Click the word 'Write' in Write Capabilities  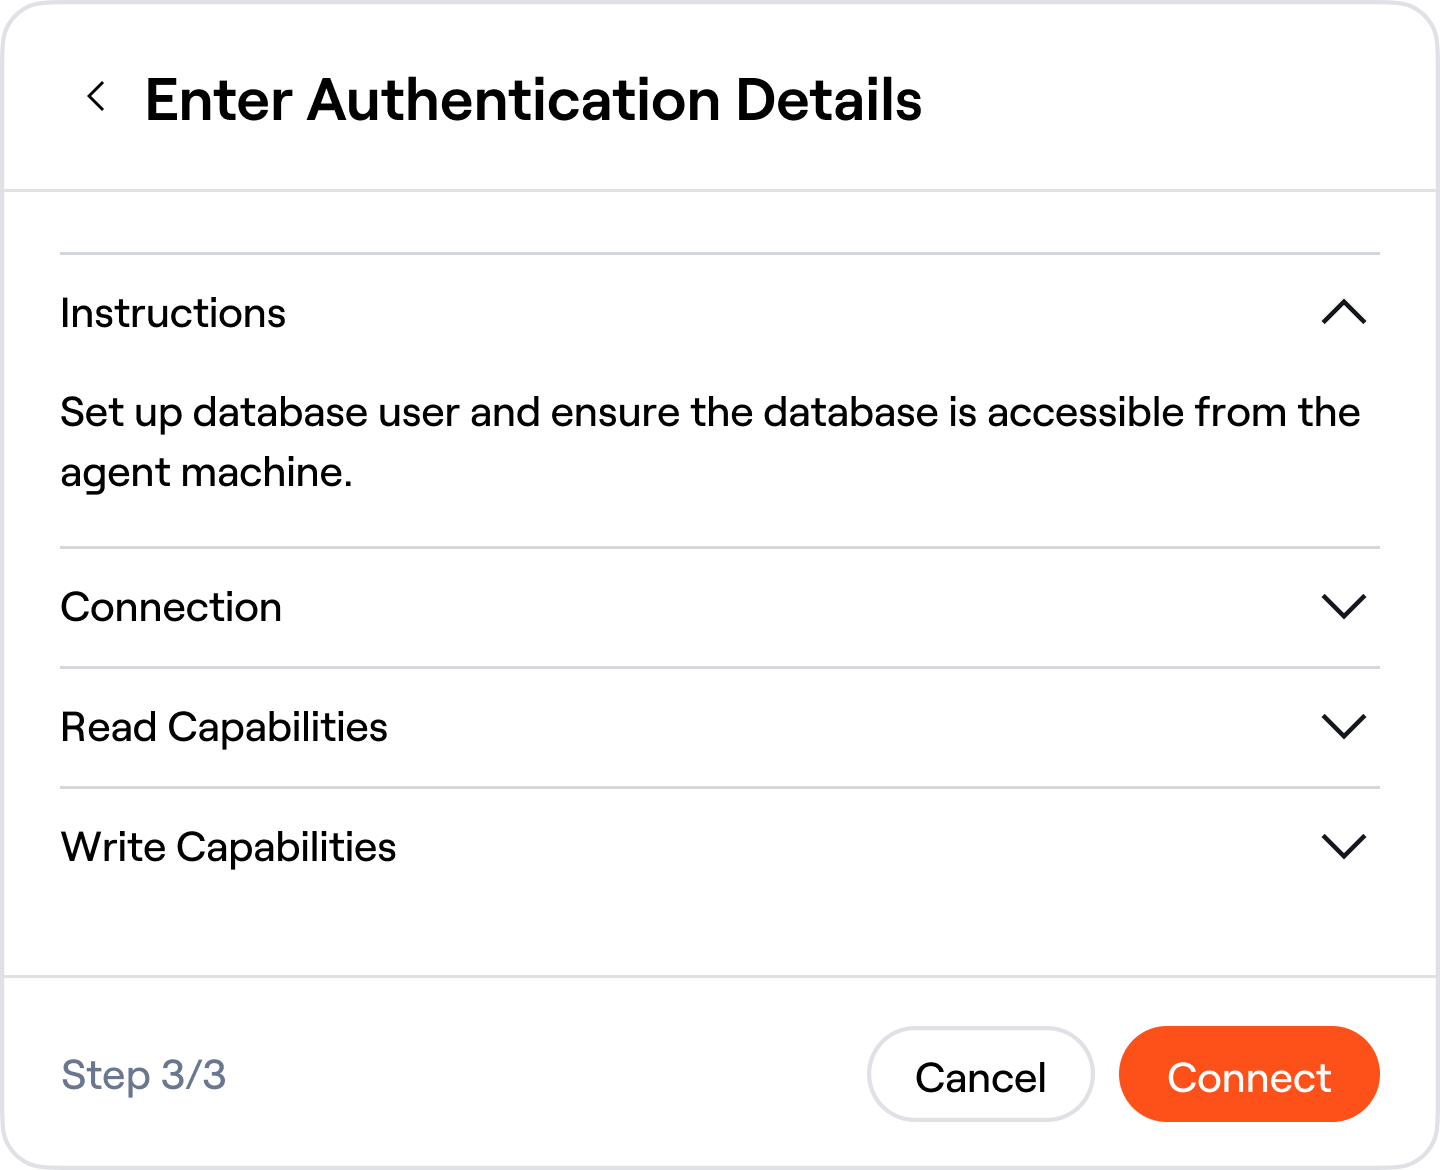coord(113,847)
